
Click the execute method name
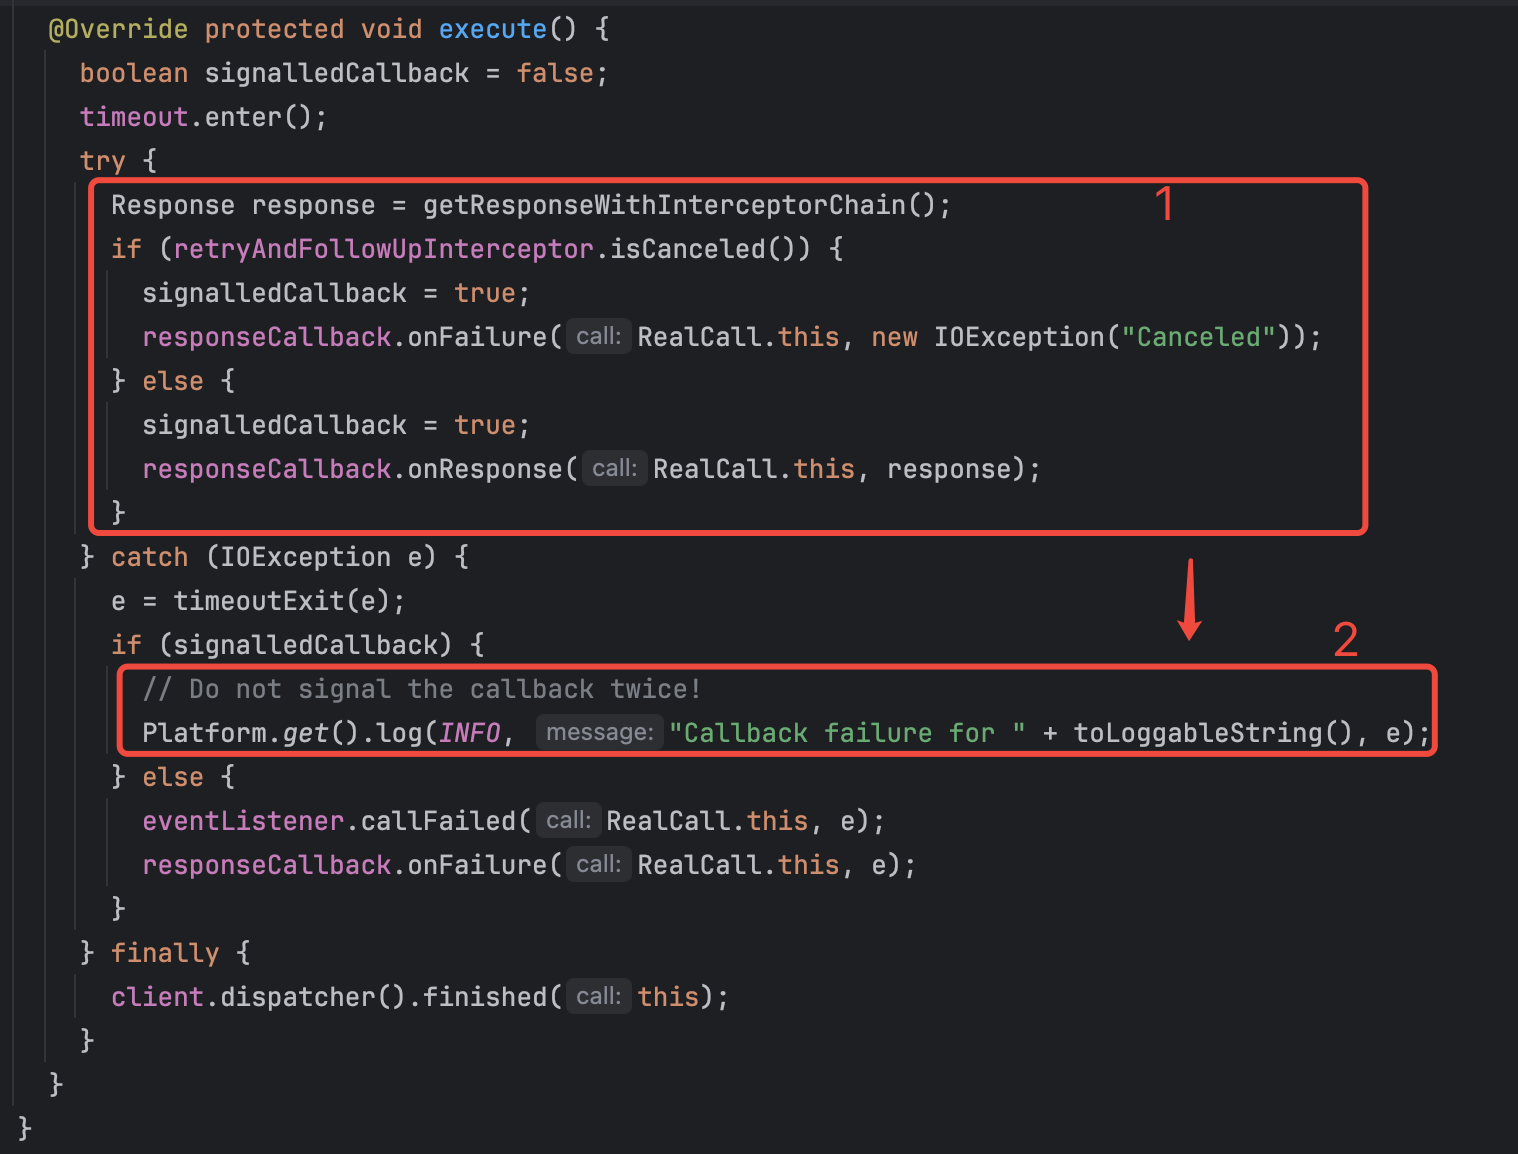tap(492, 29)
